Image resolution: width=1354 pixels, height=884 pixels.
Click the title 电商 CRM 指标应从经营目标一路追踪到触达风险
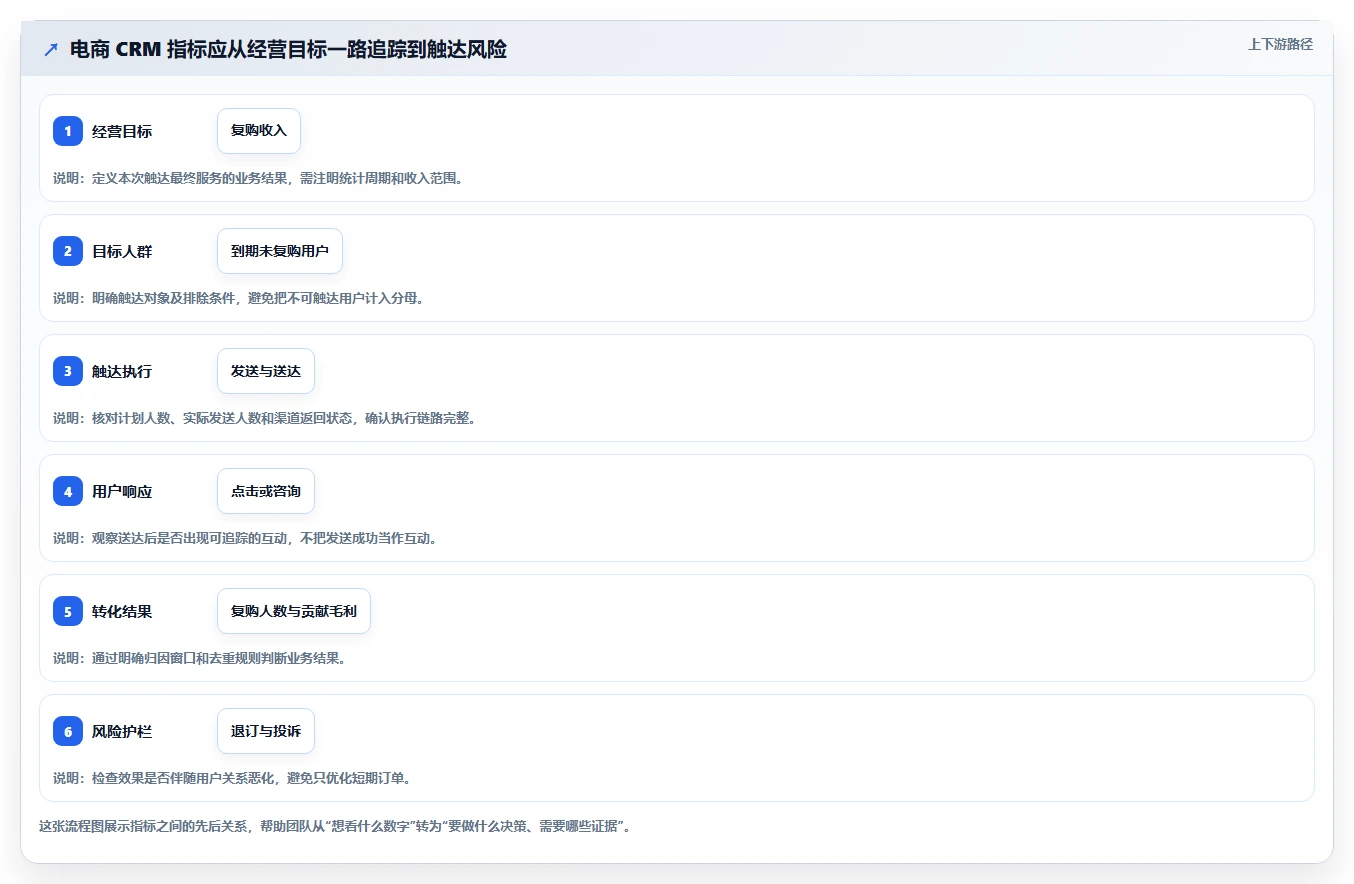coord(288,49)
